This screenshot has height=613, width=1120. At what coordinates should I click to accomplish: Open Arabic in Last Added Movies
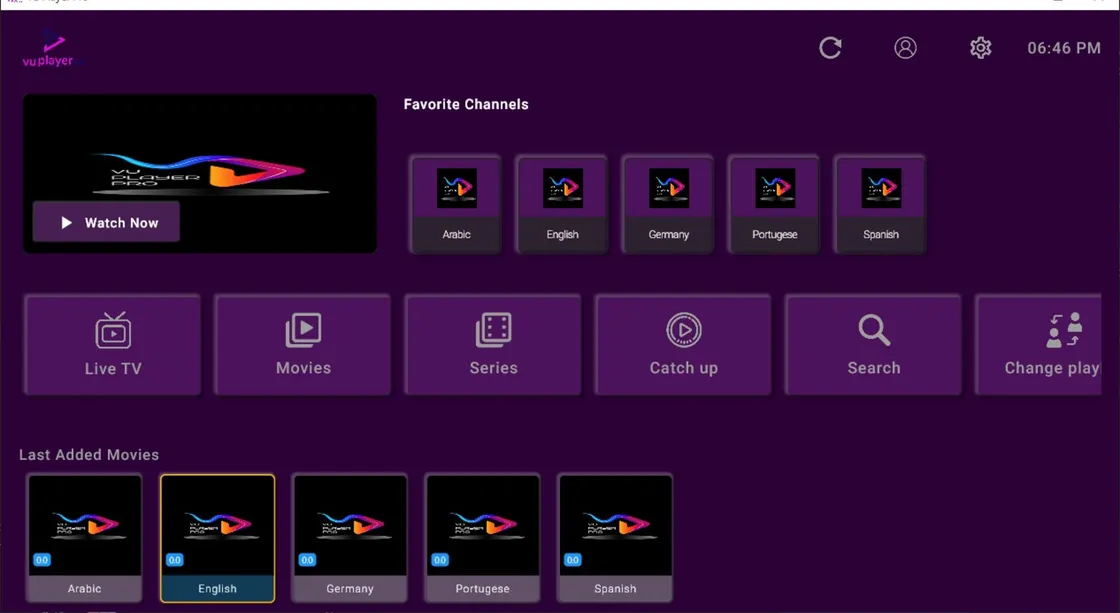coord(84,538)
